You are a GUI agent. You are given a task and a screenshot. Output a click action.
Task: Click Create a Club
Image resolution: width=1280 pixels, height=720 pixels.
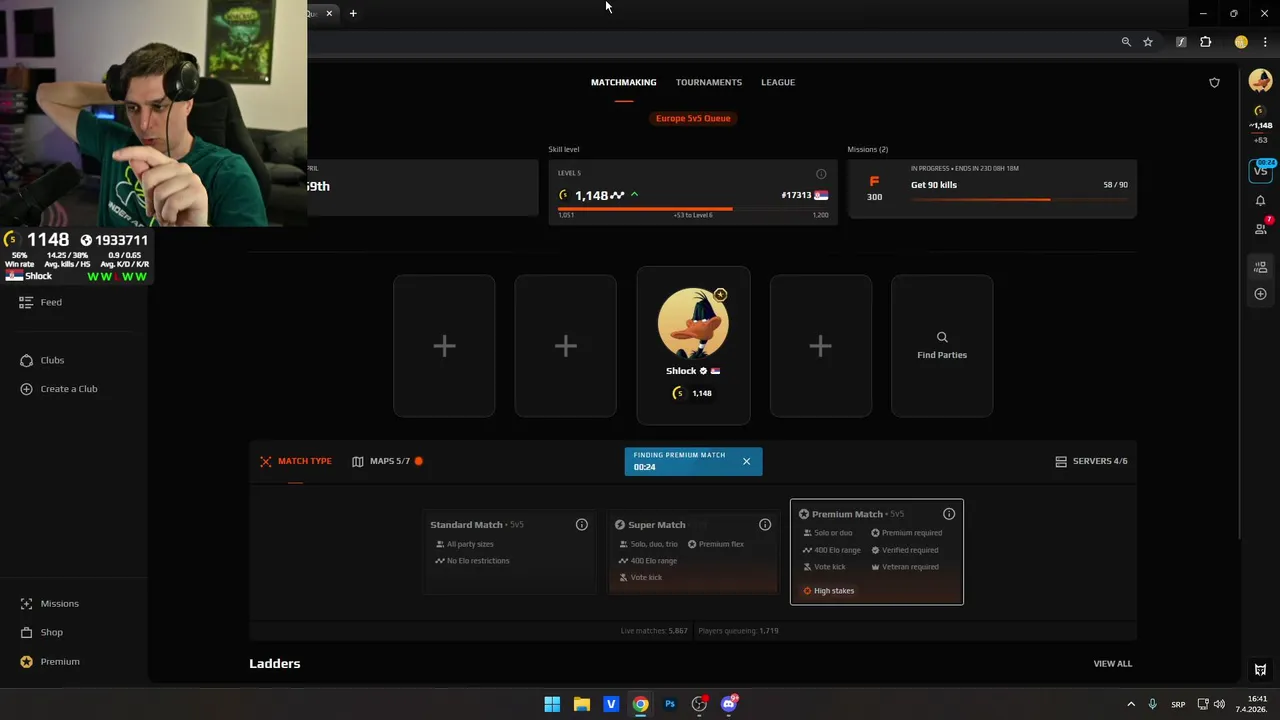click(x=59, y=389)
